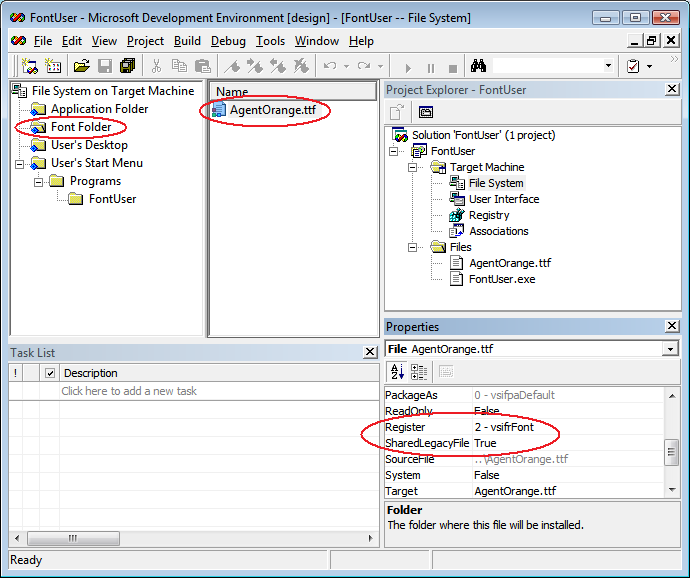This screenshot has height=578, width=690.
Task: Open the Undo history dropdown arrow
Action: pyautogui.click(x=346, y=66)
